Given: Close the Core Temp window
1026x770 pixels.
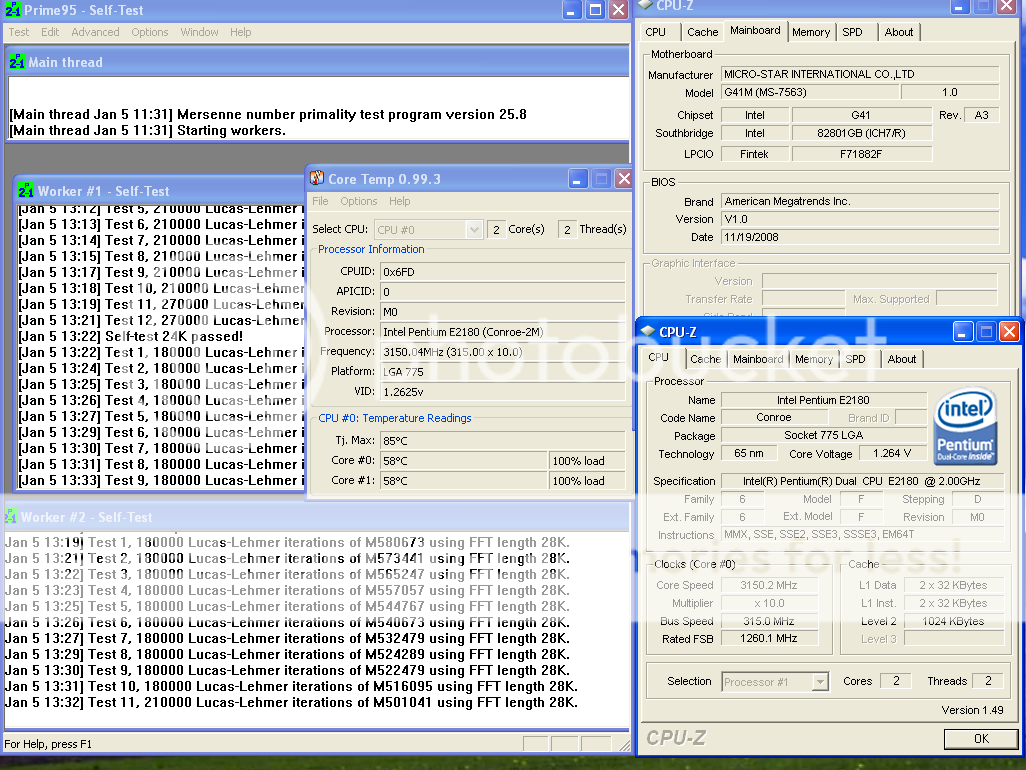Looking at the screenshot, I should (624, 179).
